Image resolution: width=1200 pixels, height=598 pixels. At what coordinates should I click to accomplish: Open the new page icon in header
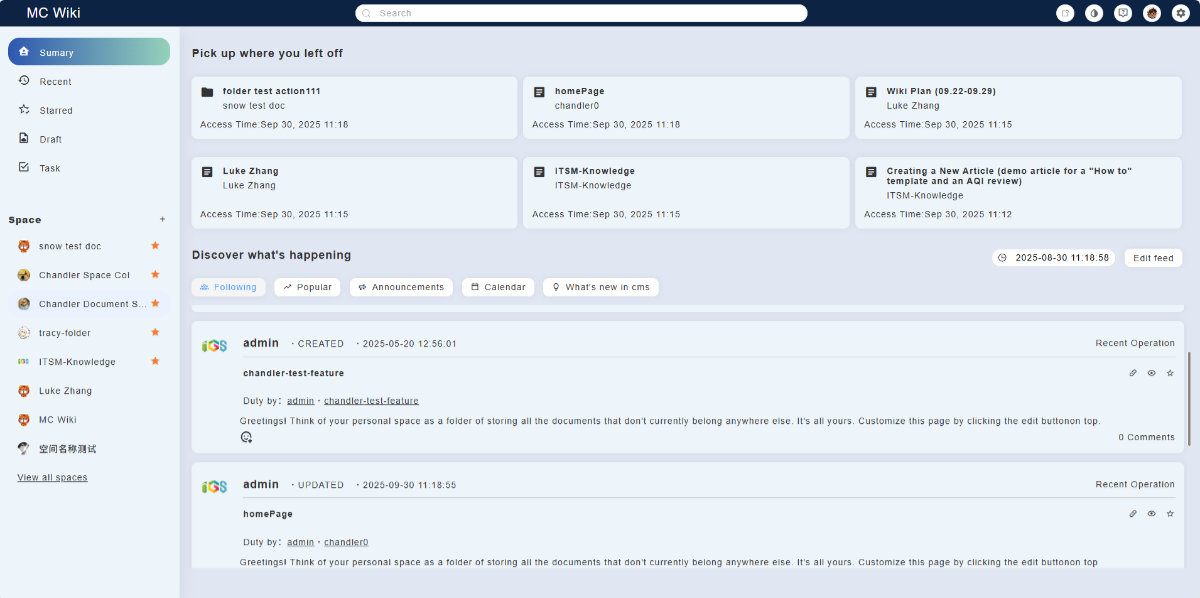click(1065, 13)
